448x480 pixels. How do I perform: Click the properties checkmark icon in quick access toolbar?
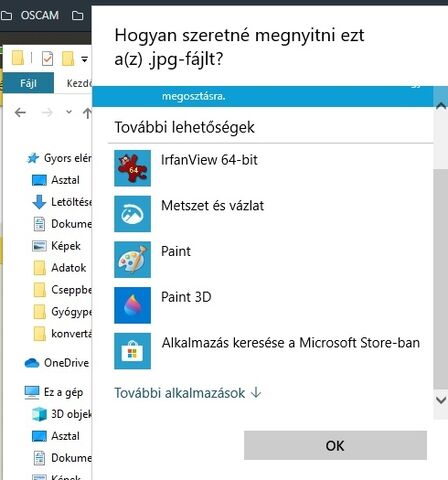(47, 59)
